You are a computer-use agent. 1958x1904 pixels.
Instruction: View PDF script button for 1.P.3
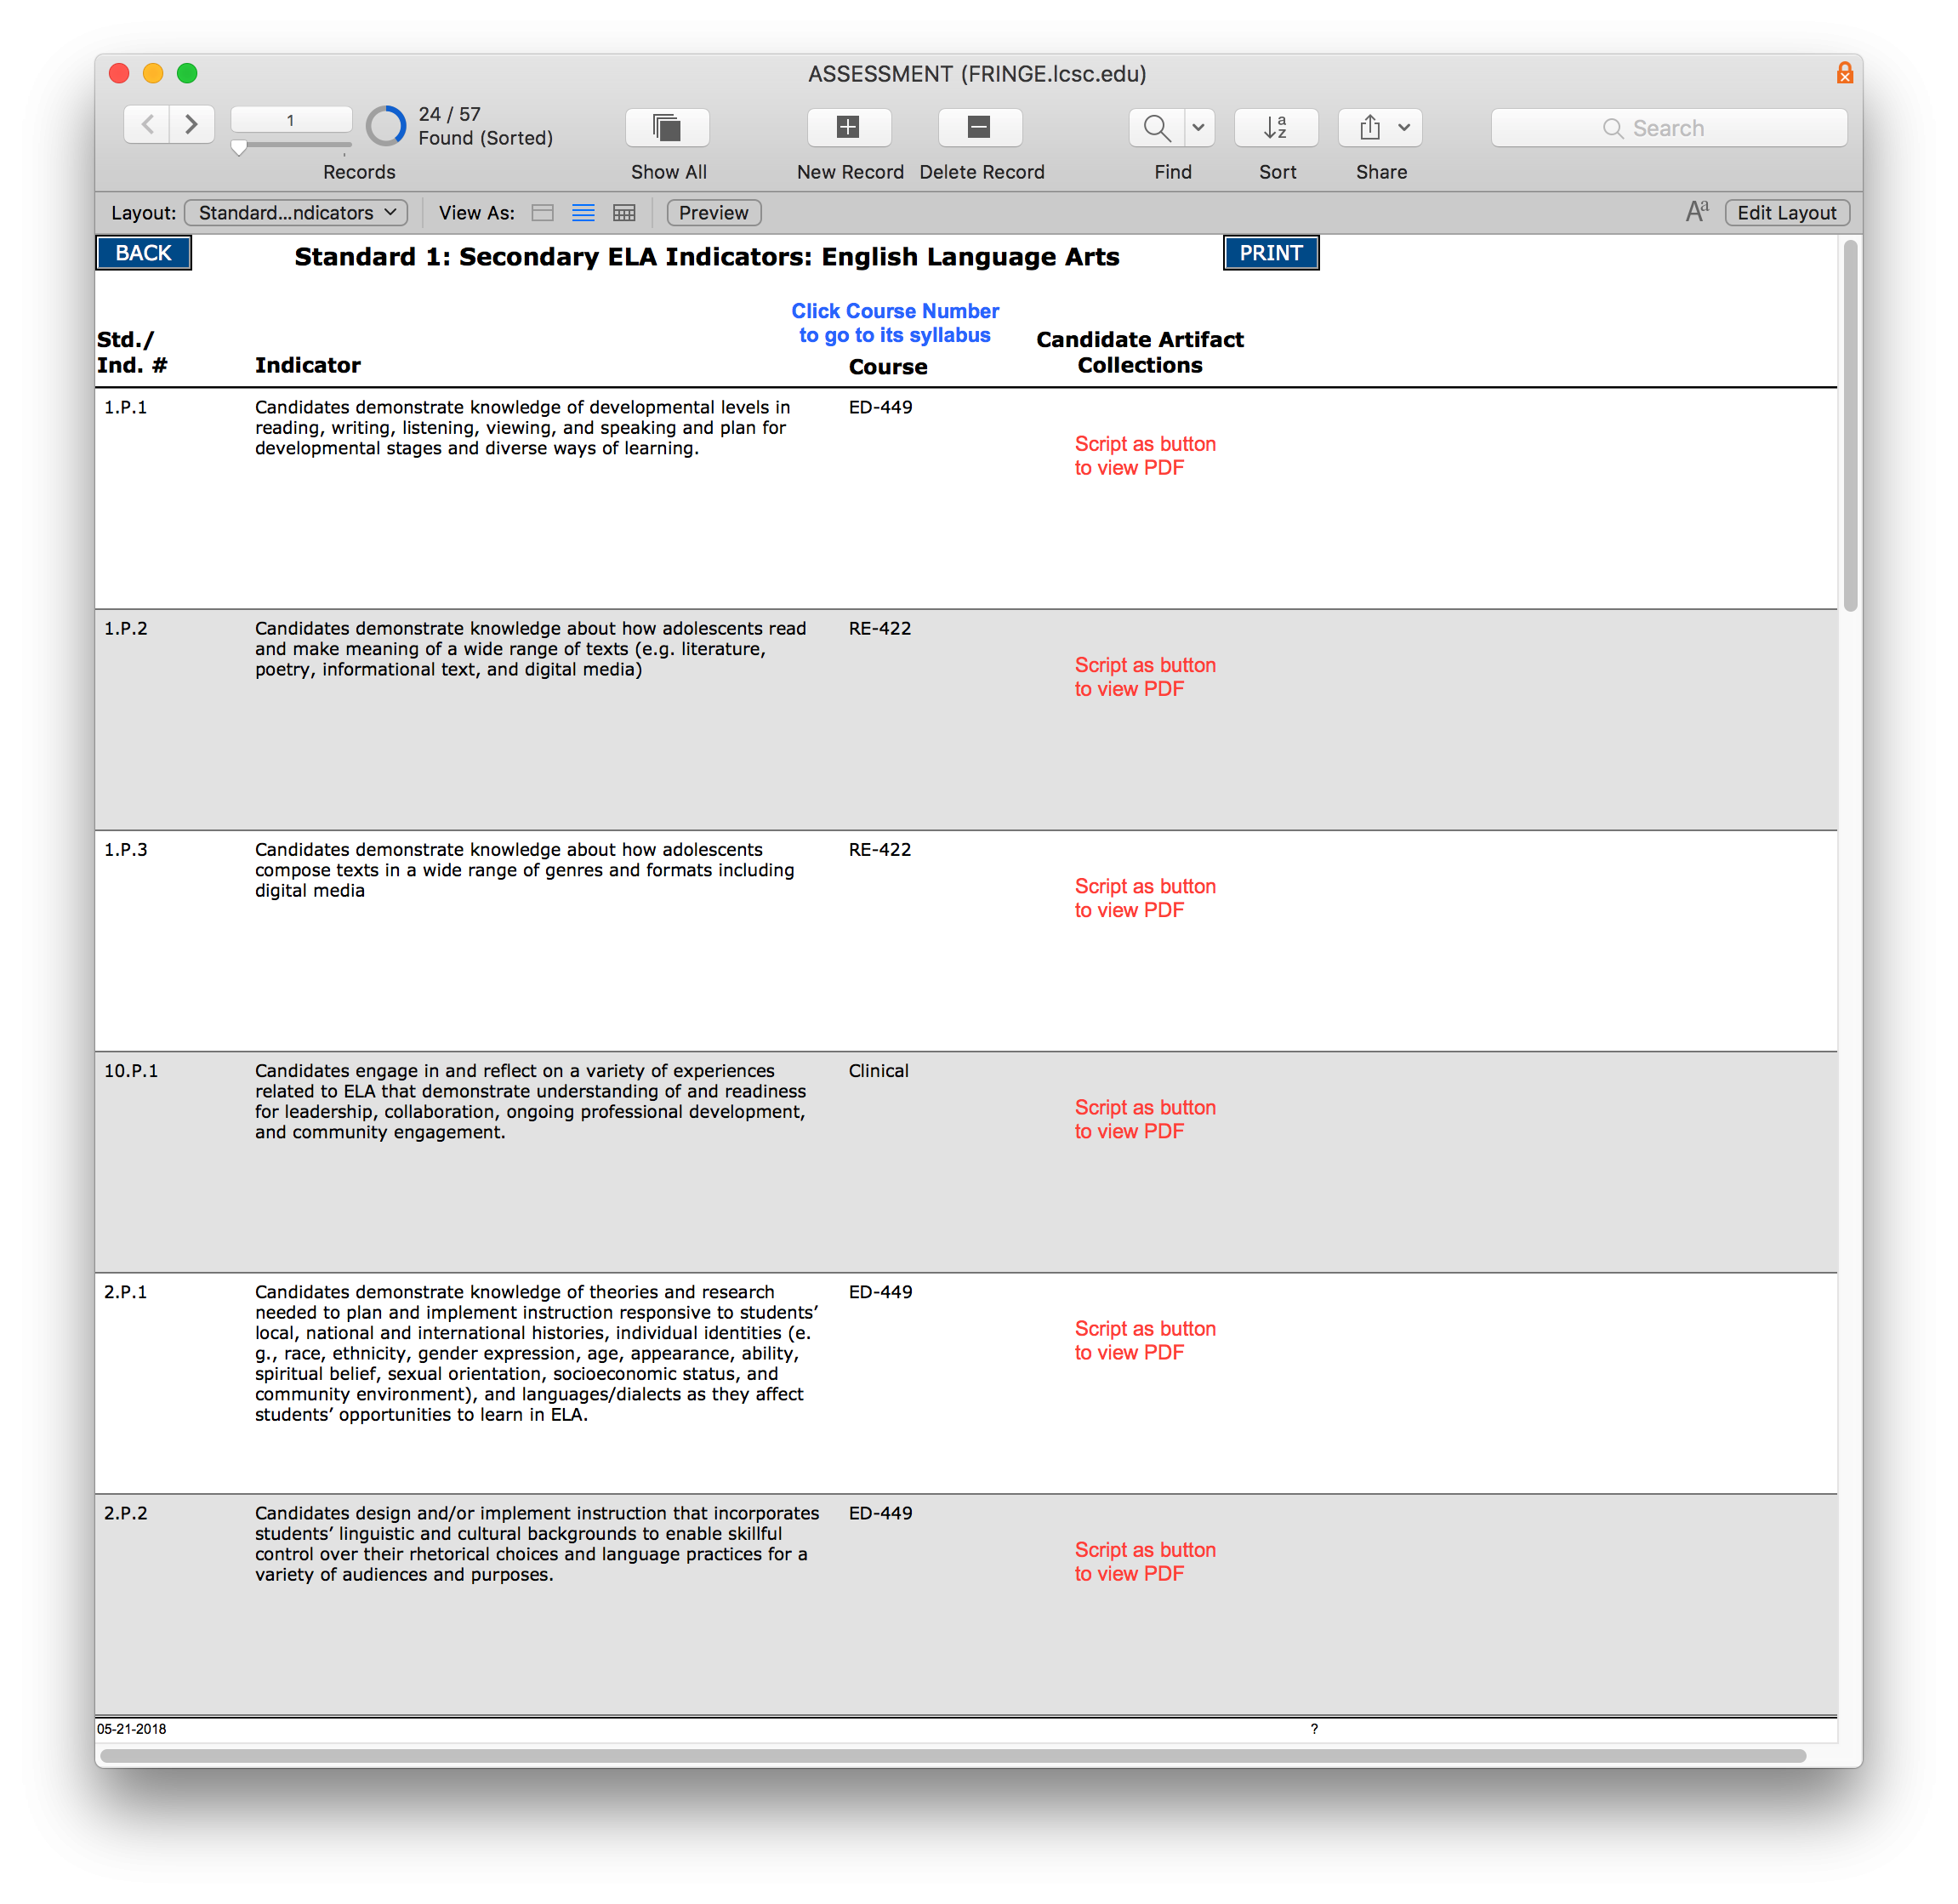pyautogui.click(x=1144, y=897)
